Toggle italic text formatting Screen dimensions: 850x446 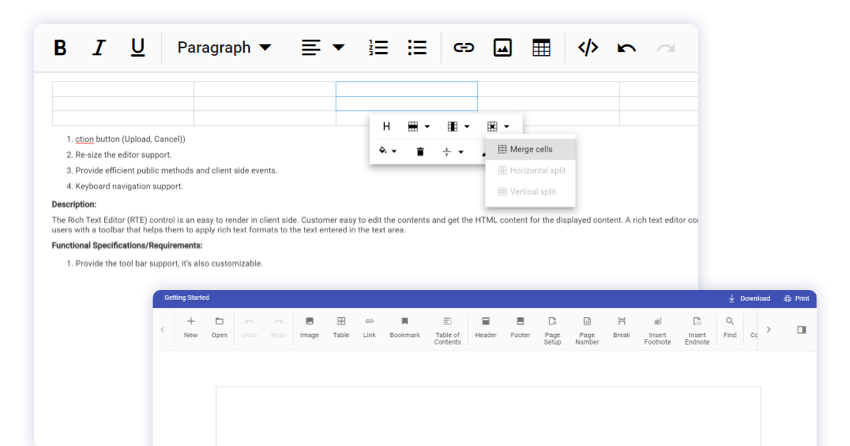pos(99,48)
